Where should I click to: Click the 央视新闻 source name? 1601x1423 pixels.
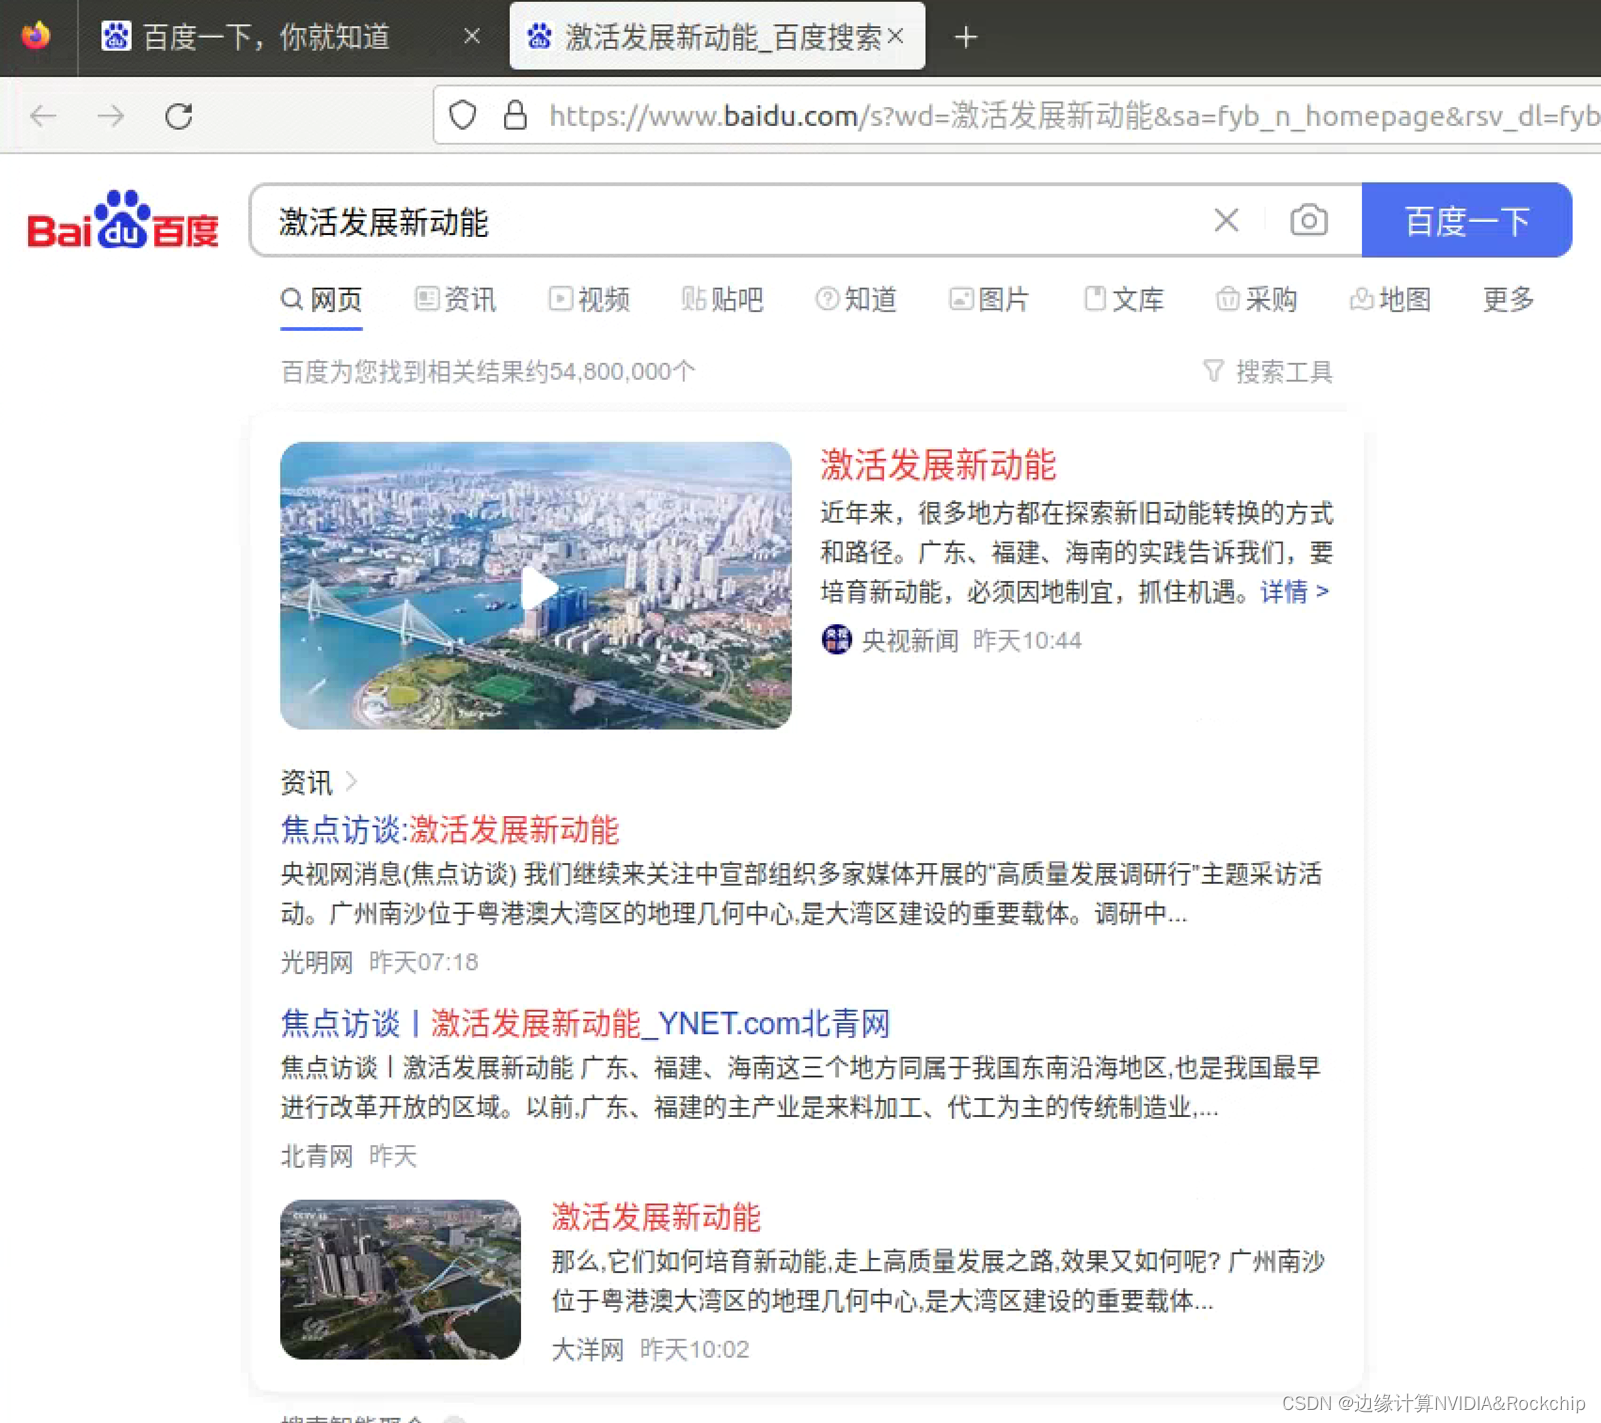910,640
